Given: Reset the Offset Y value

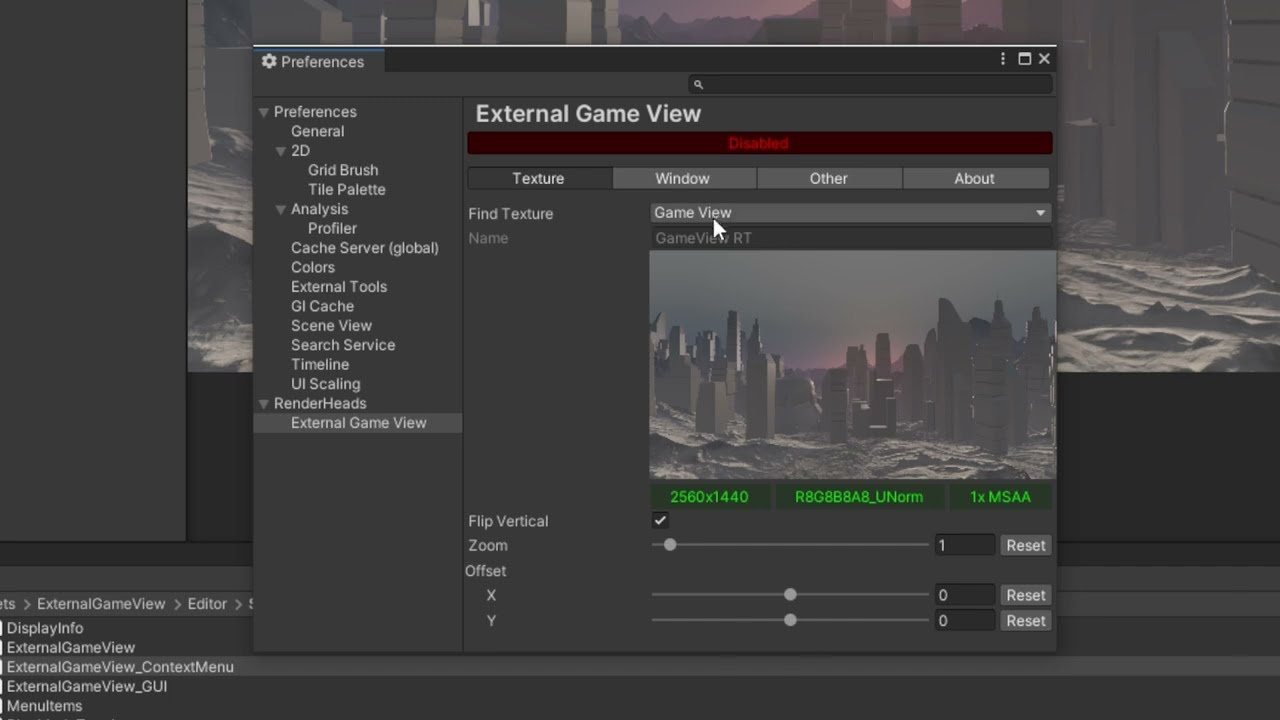Looking at the screenshot, I should (1025, 620).
